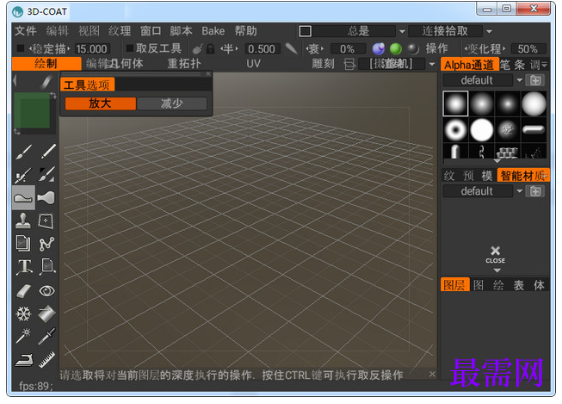Open the 连接拾取 dropdown
Viewport: 562px width, 404px height.
click(489, 32)
